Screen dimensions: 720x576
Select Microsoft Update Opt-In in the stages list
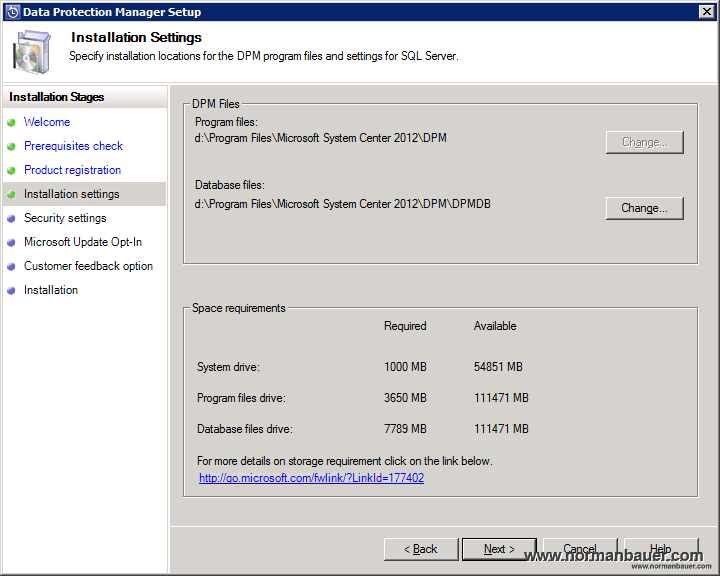pos(83,242)
